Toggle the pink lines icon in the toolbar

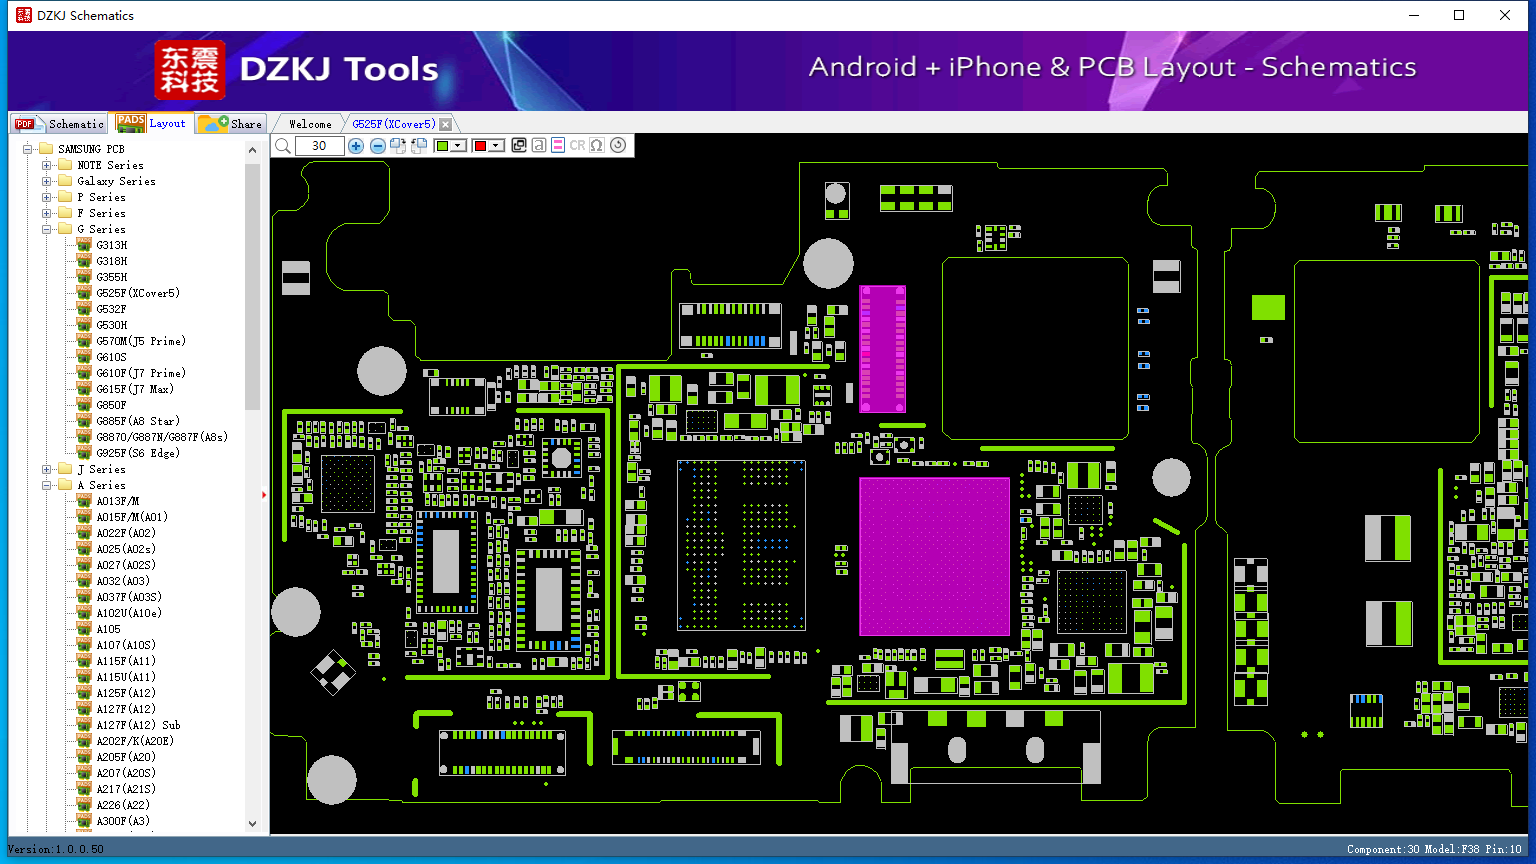tap(558, 146)
